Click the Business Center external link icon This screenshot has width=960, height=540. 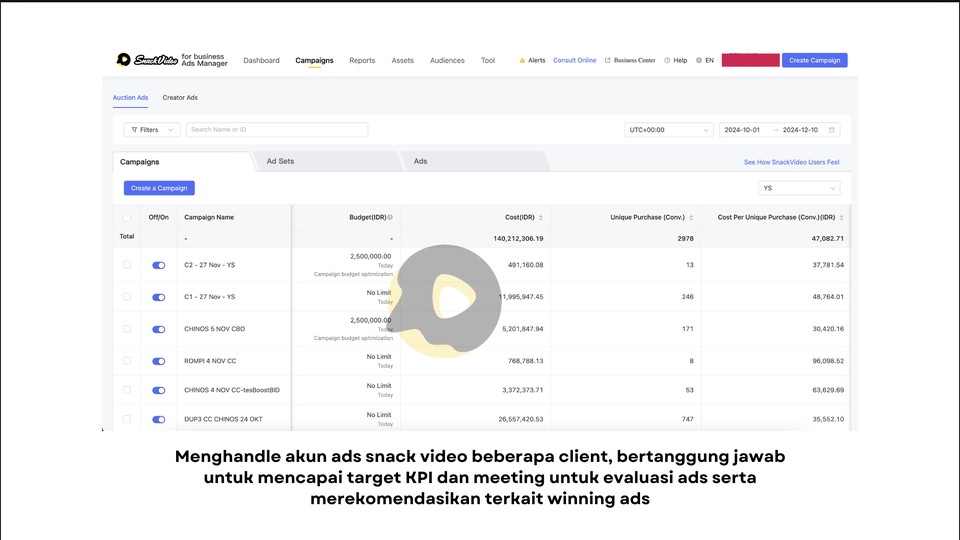tap(607, 61)
